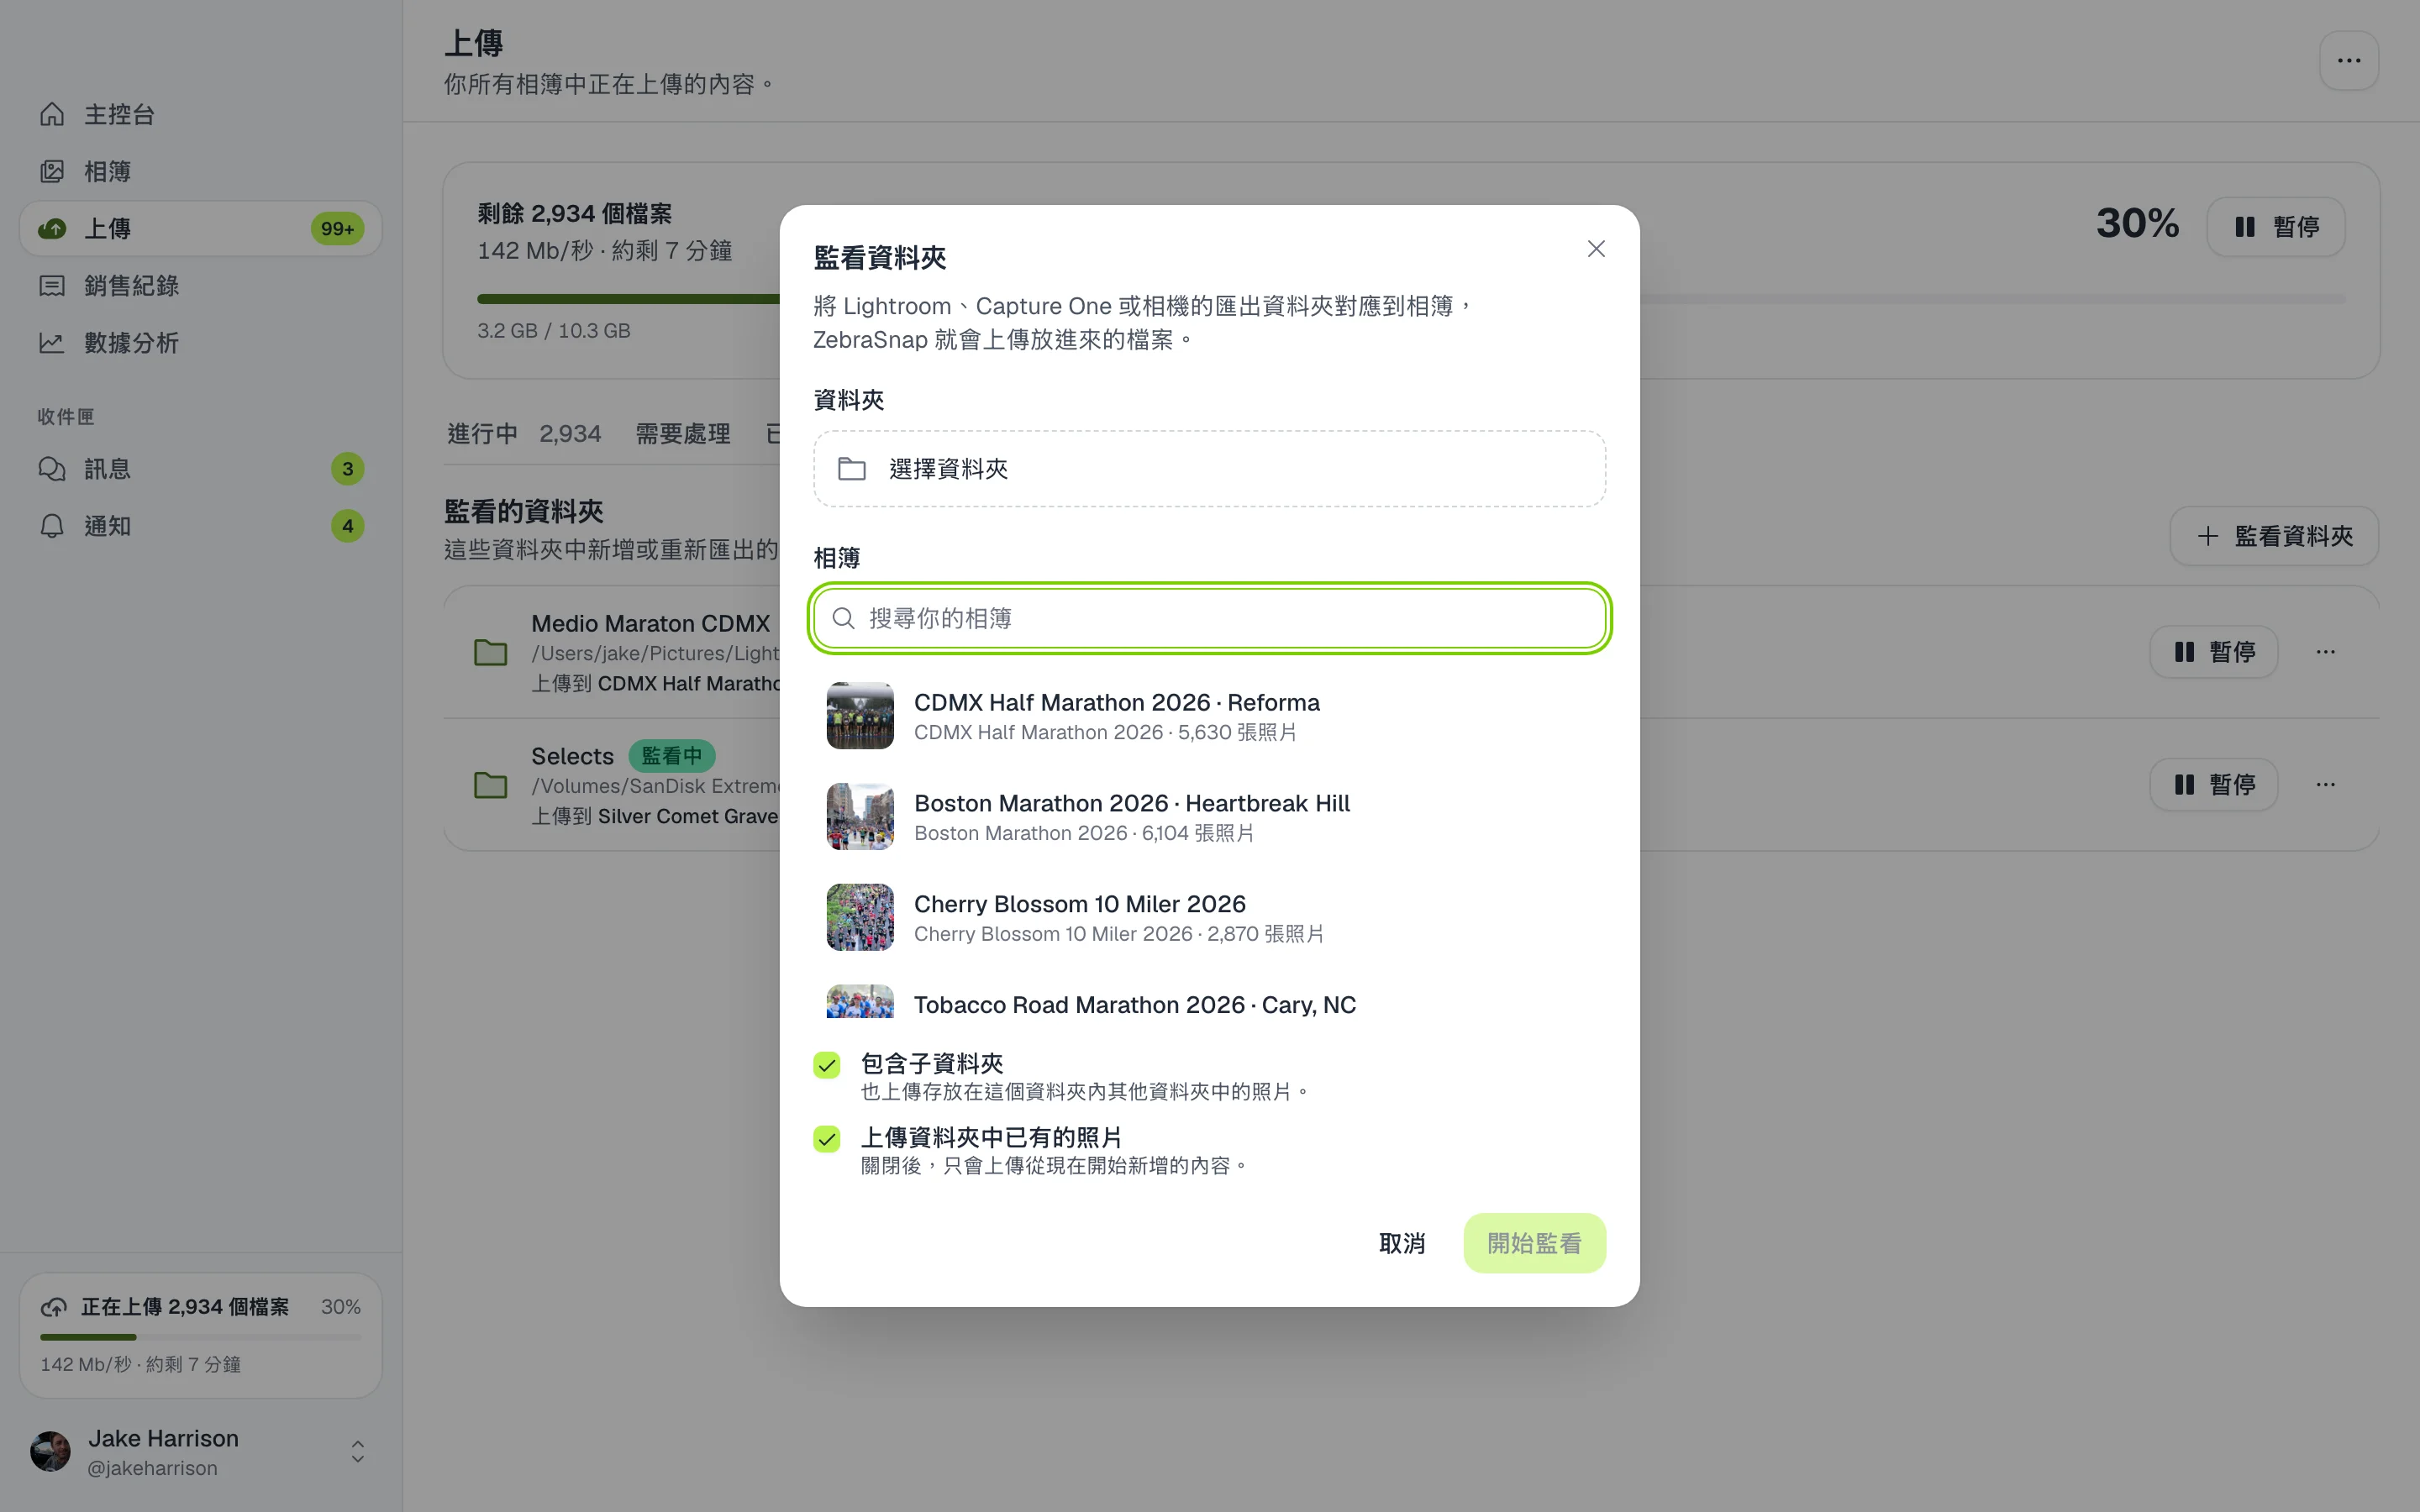Toggle the 包含子資料夾 checkbox

(827, 1065)
